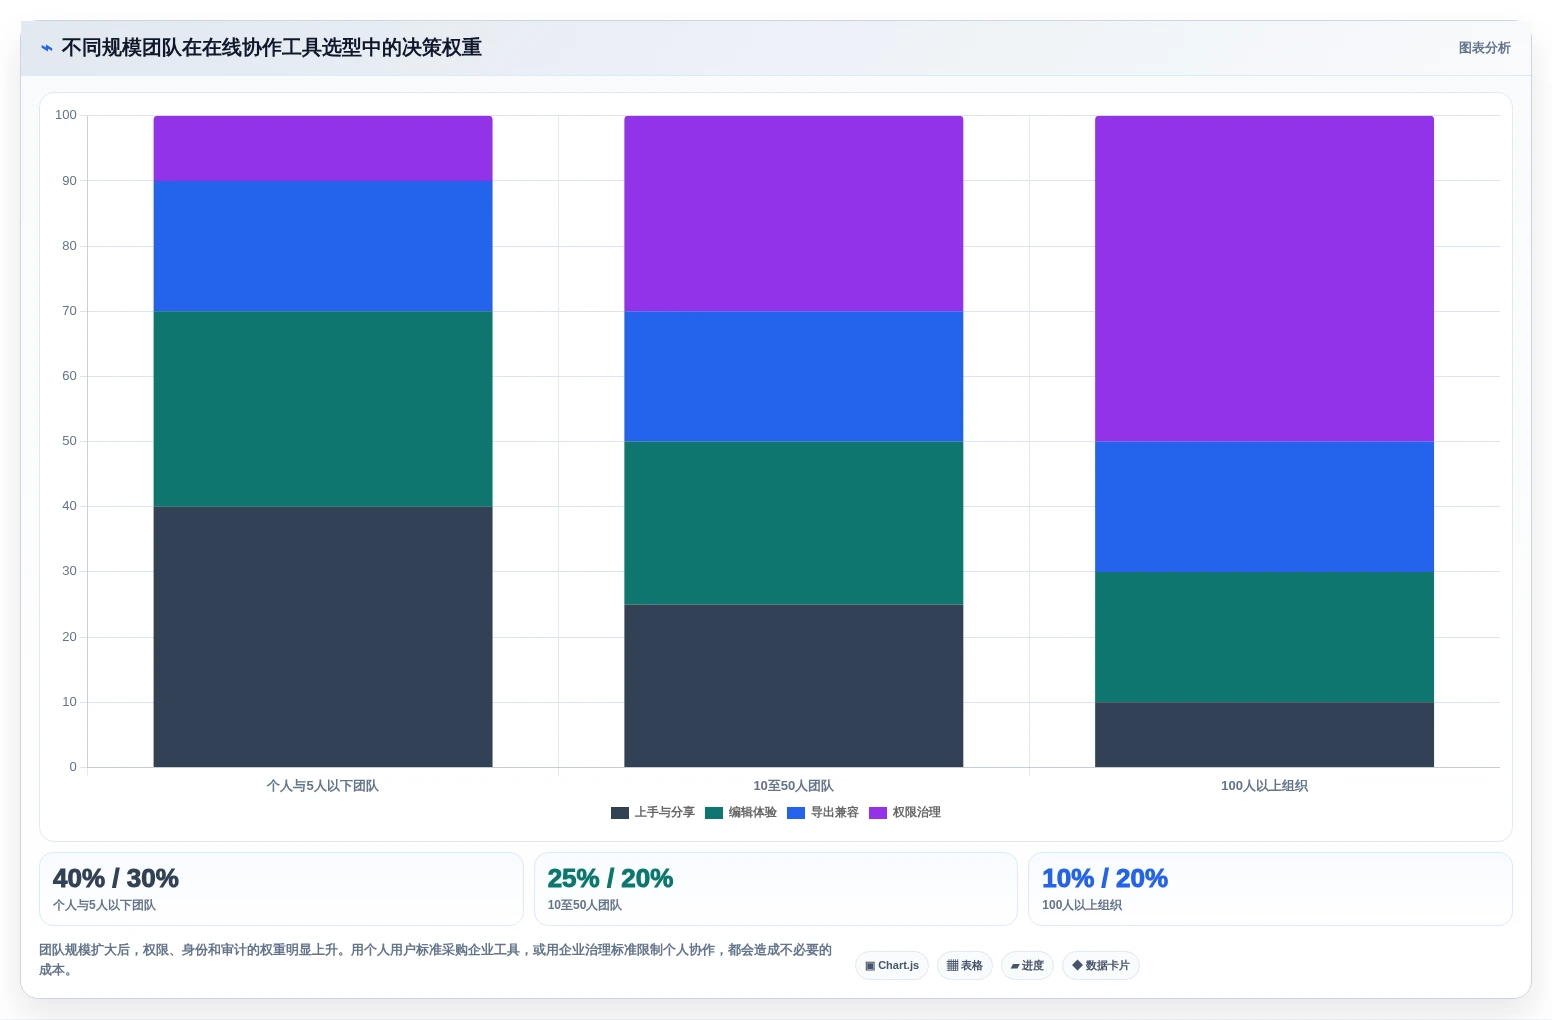Click the green 编辑体验 legend color box
Image resolution: width=1552 pixels, height=1020 pixels.
[x=714, y=813]
